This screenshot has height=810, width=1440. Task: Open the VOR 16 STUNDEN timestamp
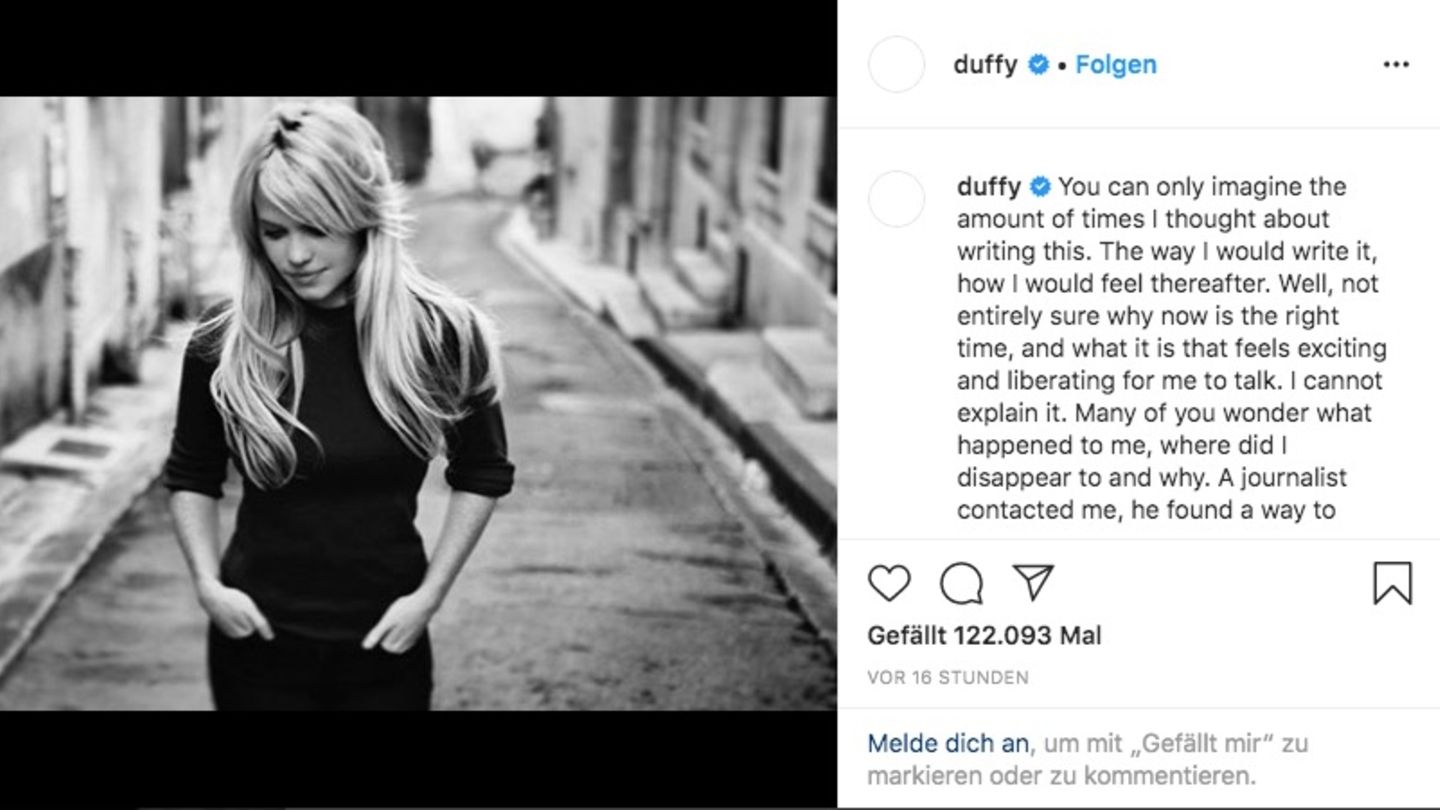coord(947,677)
